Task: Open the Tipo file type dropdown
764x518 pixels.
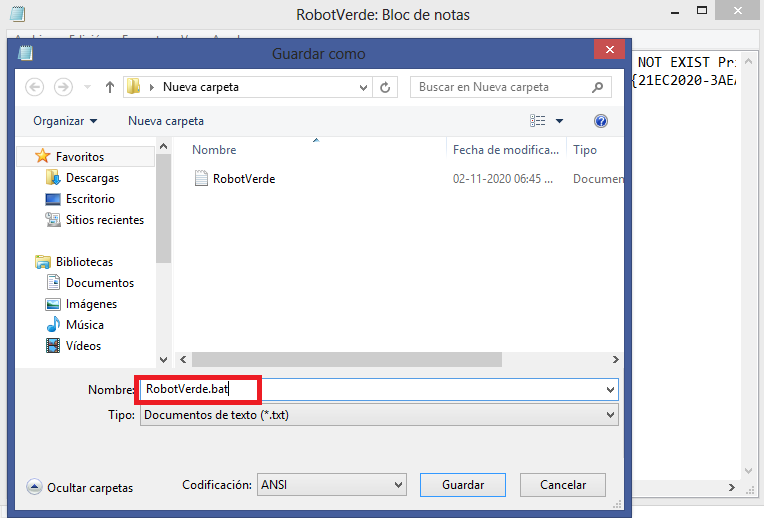Action: [380, 415]
